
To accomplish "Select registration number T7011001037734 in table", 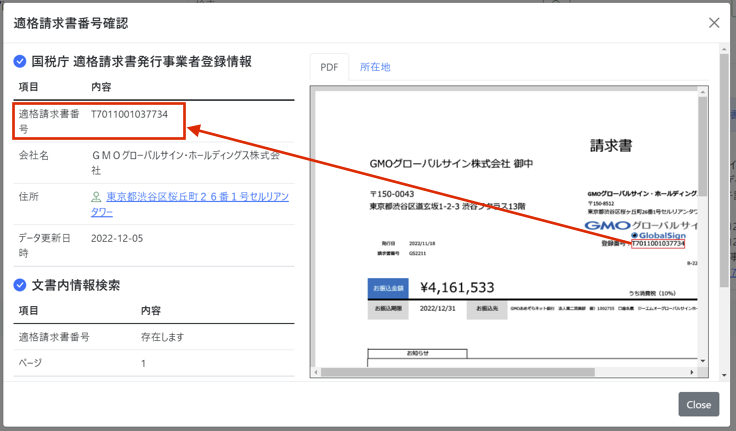I will coord(129,114).
